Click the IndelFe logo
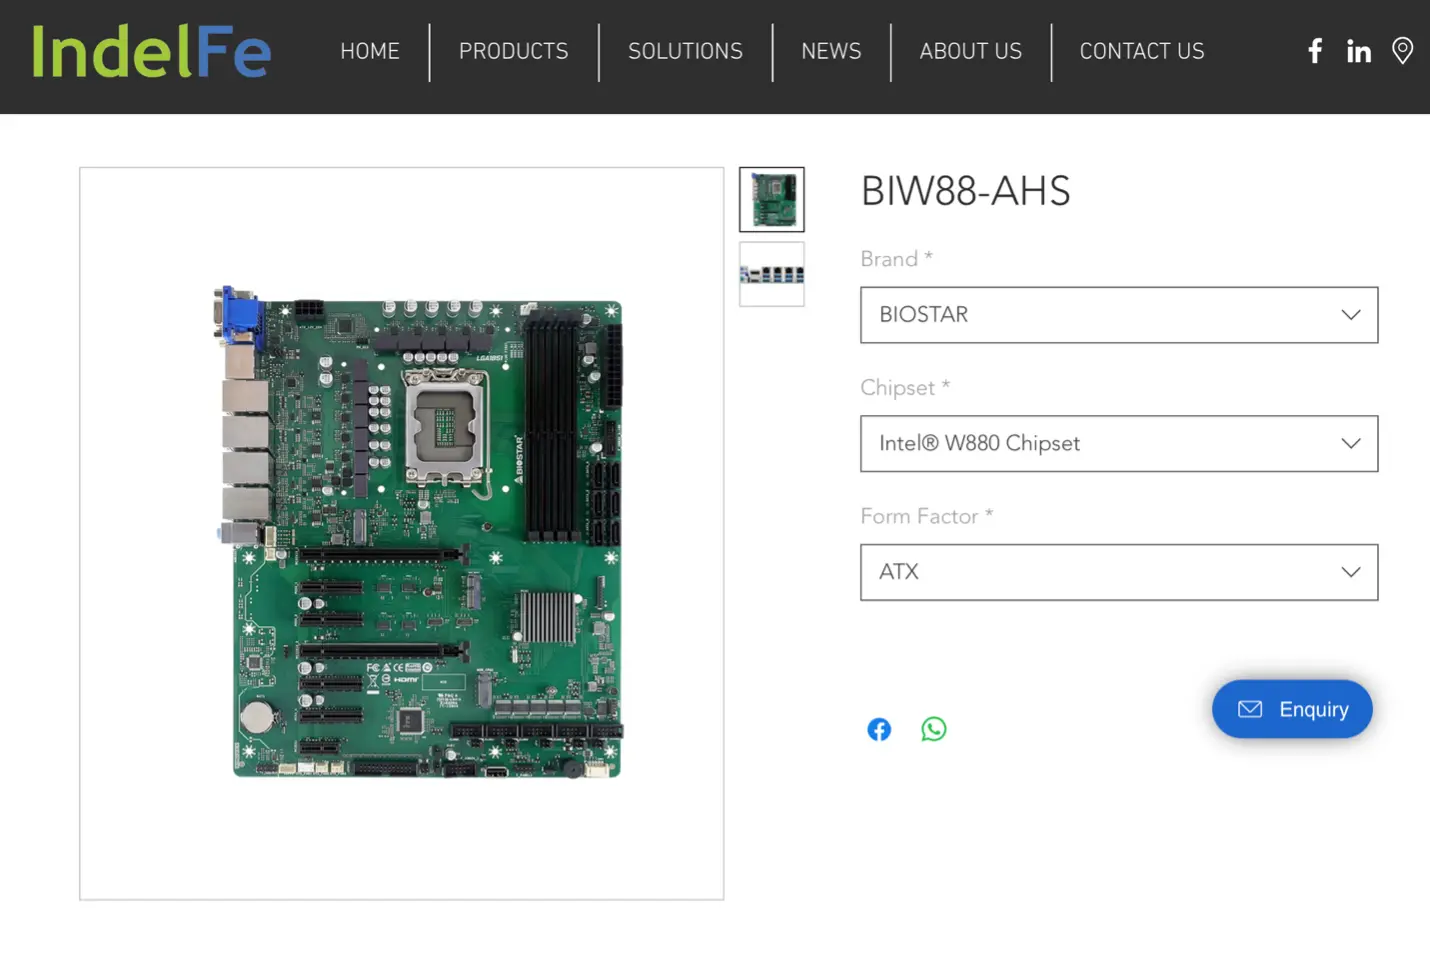This screenshot has height=968, width=1430. tap(151, 52)
